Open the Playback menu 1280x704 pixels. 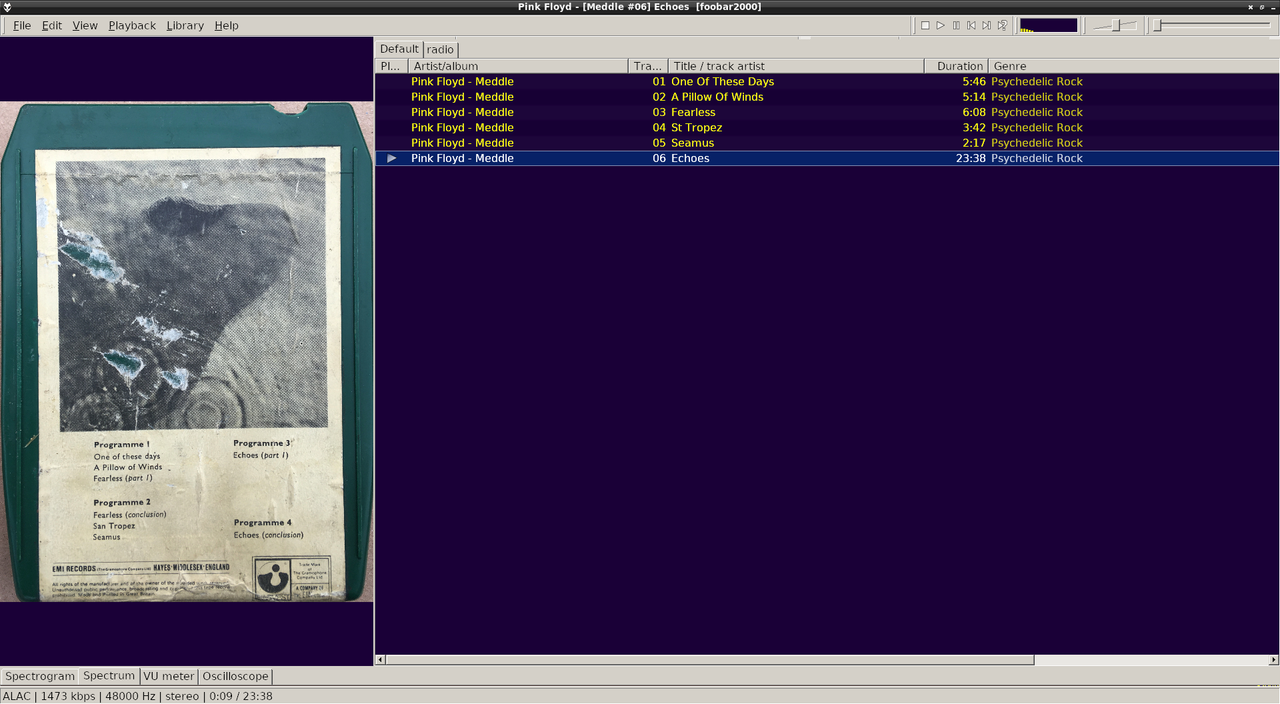(x=132, y=25)
